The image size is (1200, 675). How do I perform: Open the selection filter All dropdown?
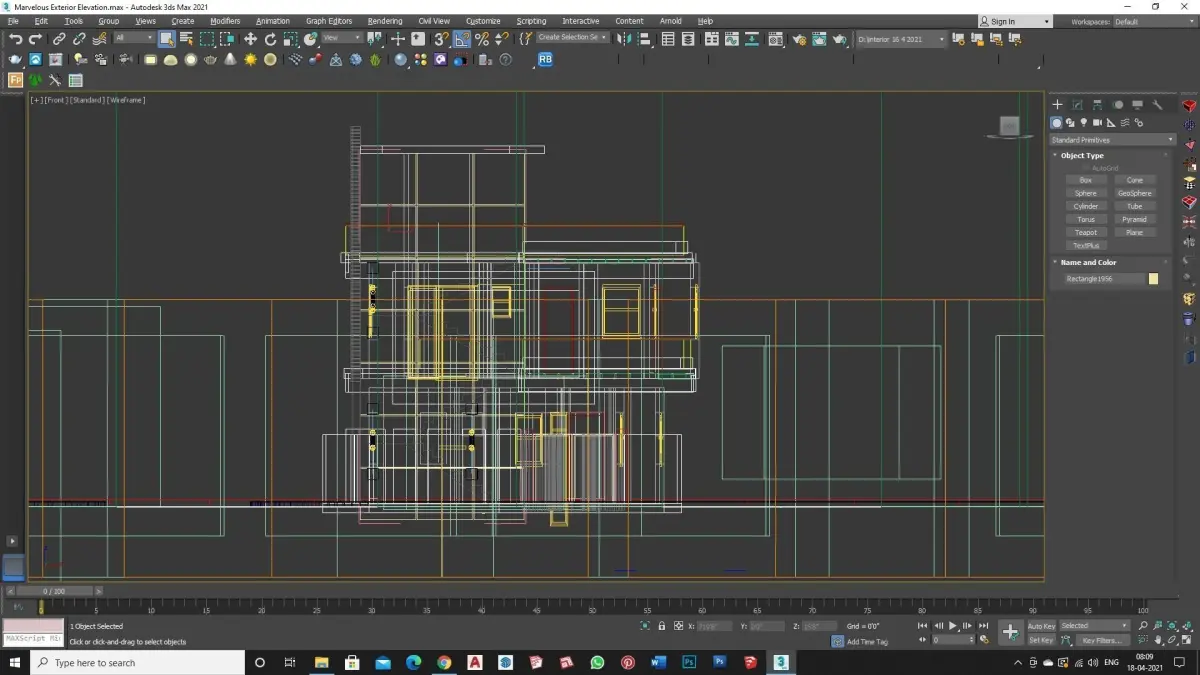pos(133,38)
